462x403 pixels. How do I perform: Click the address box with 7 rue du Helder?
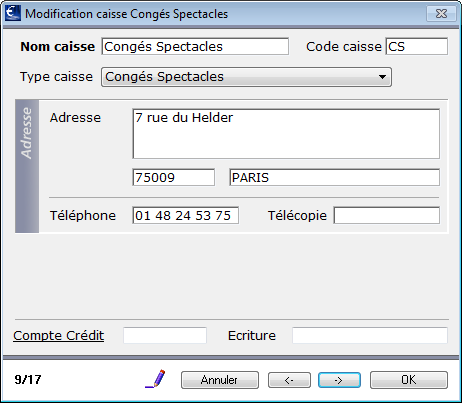(286, 134)
